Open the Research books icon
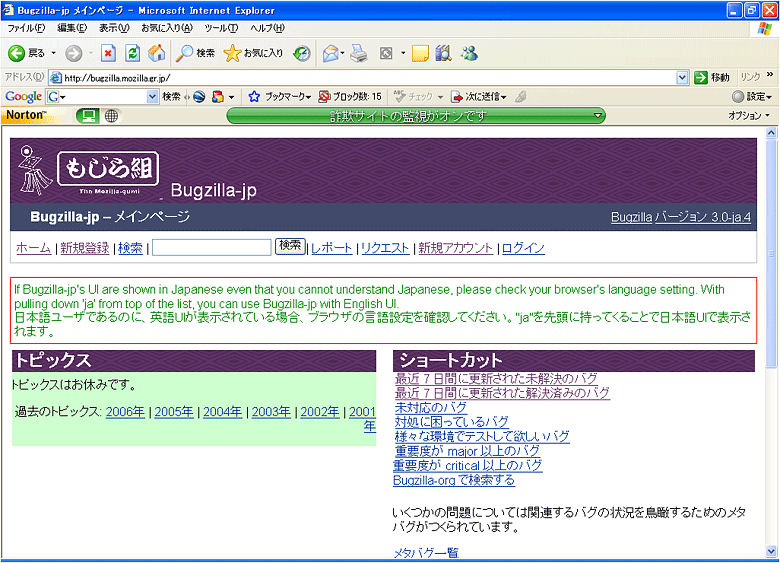The height and width of the screenshot is (563, 780). point(443,53)
